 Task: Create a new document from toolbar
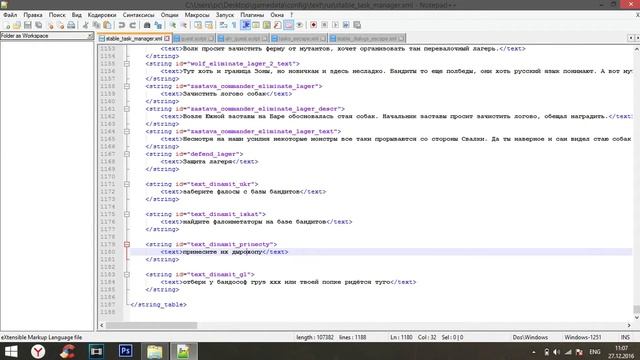(x=7, y=25)
